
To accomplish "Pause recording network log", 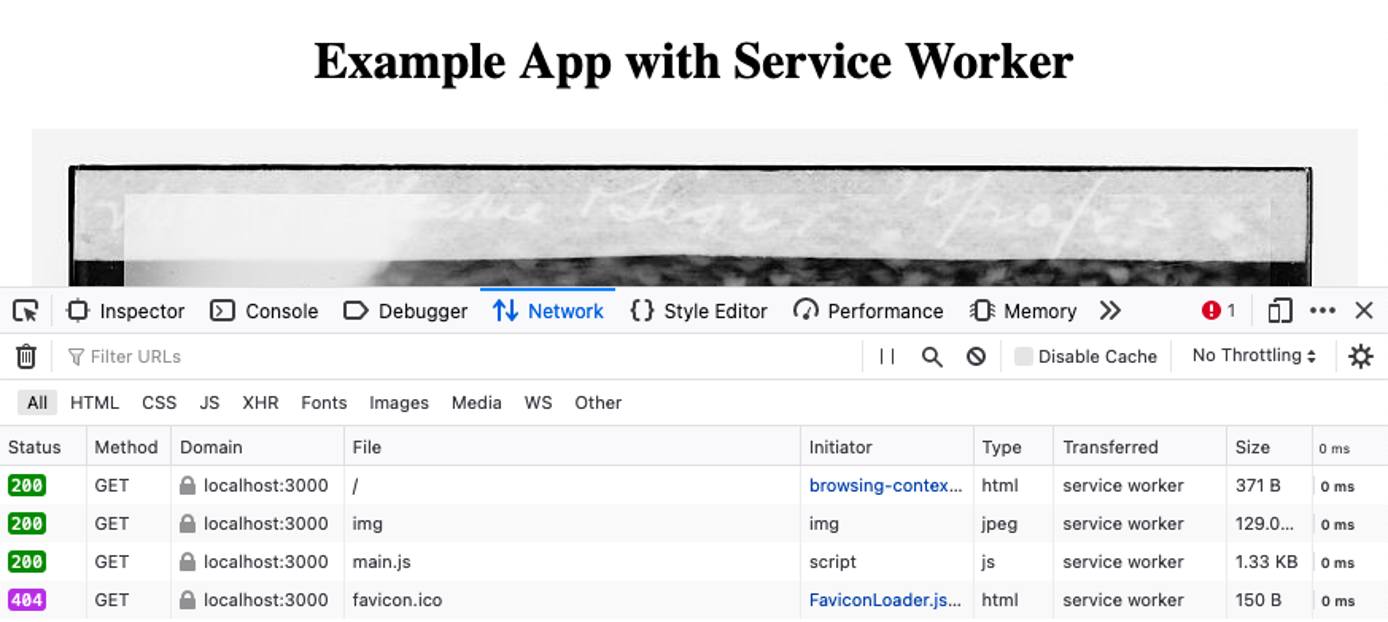I will pos(886,356).
